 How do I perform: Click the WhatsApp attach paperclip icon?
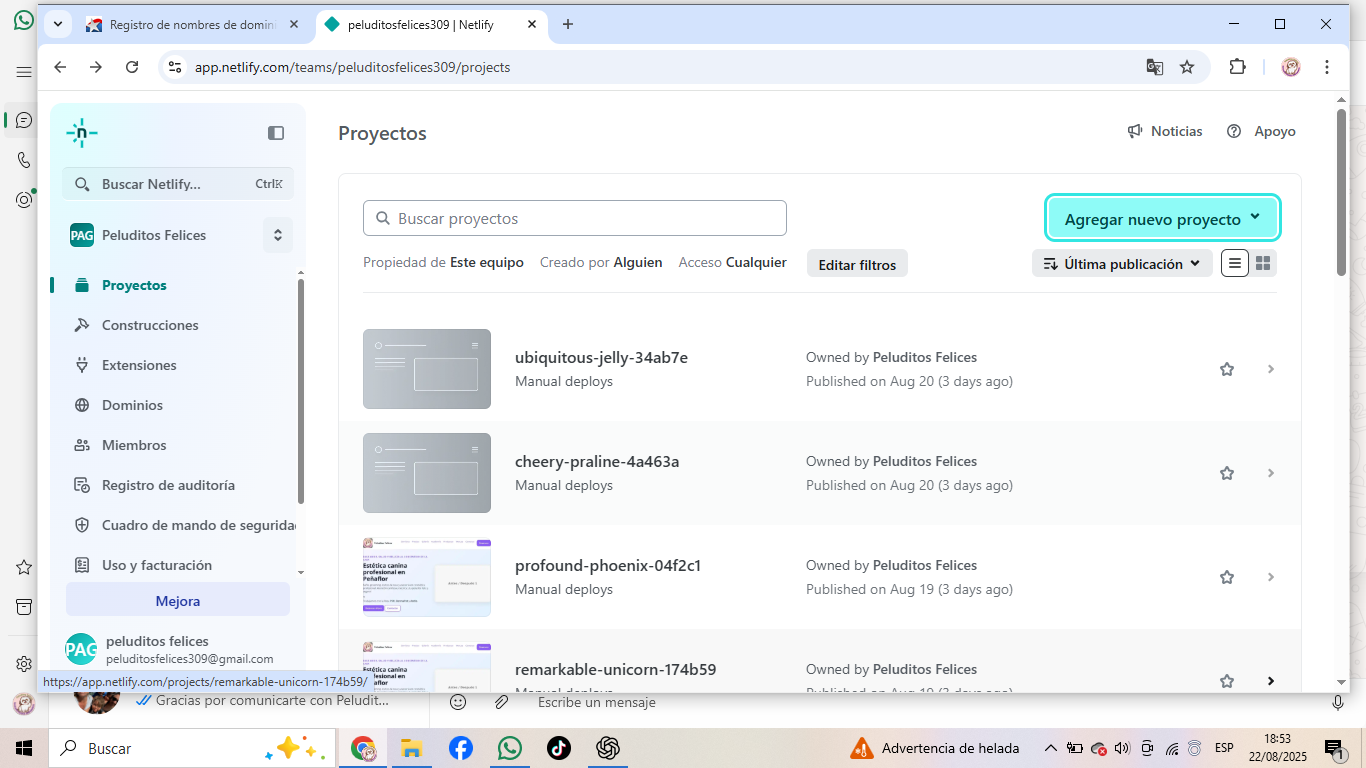point(502,702)
